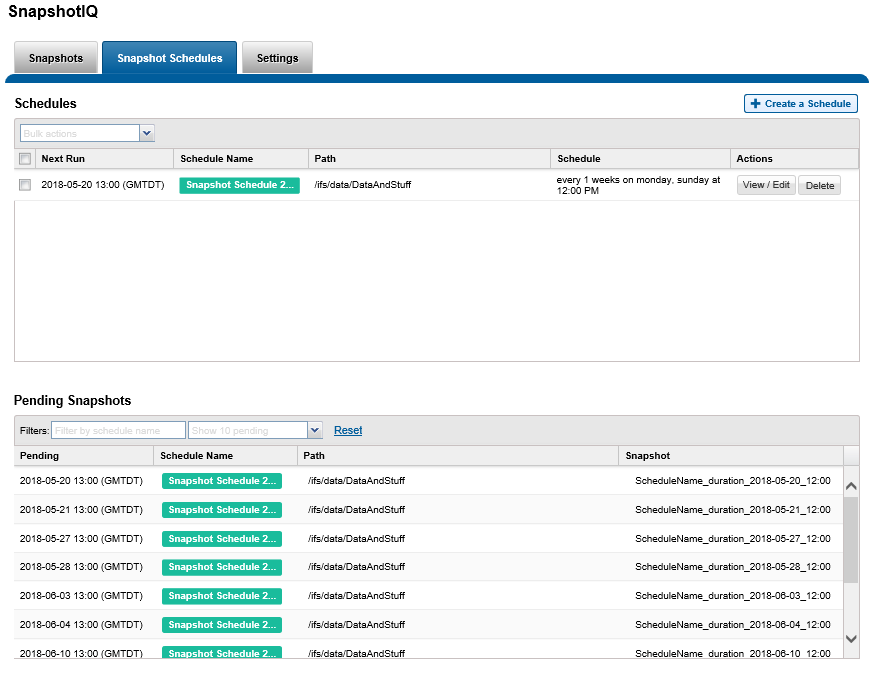Click the schedule badge for the 2018-05-21 pending snapshot

[222, 510]
